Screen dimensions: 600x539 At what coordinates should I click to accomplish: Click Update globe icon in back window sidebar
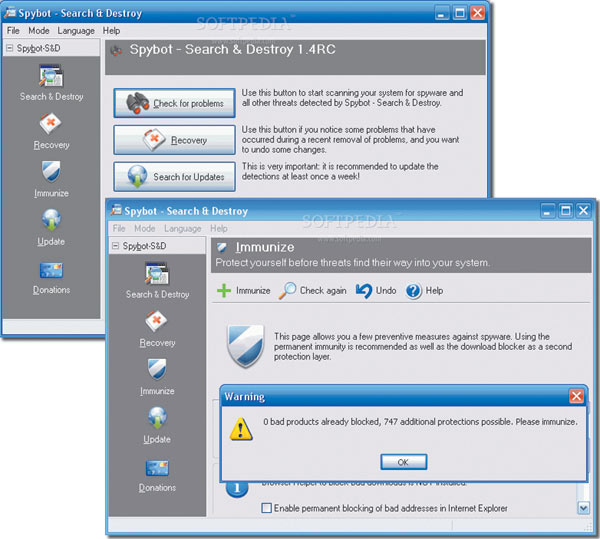pyautogui.click(x=51, y=221)
